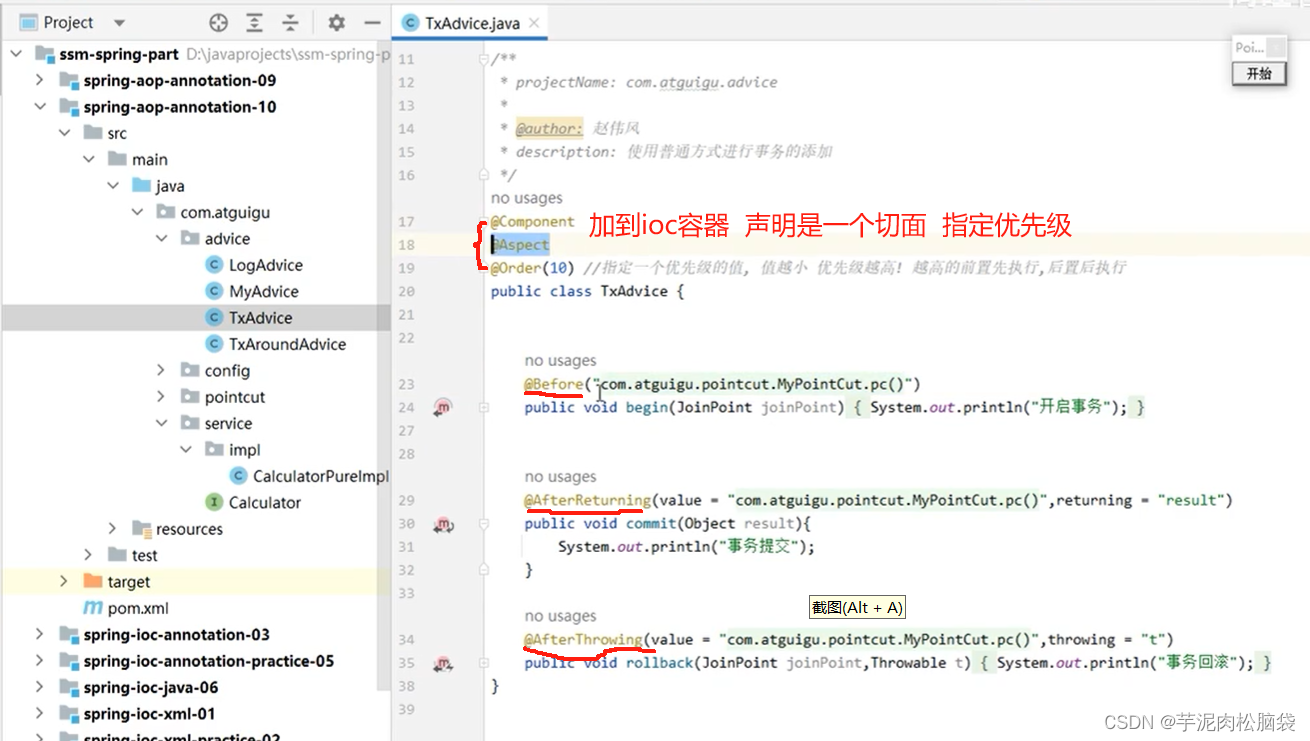The image size is (1310, 741).
Task: Click the gutter advice icon on line 35
Action: tap(443, 662)
